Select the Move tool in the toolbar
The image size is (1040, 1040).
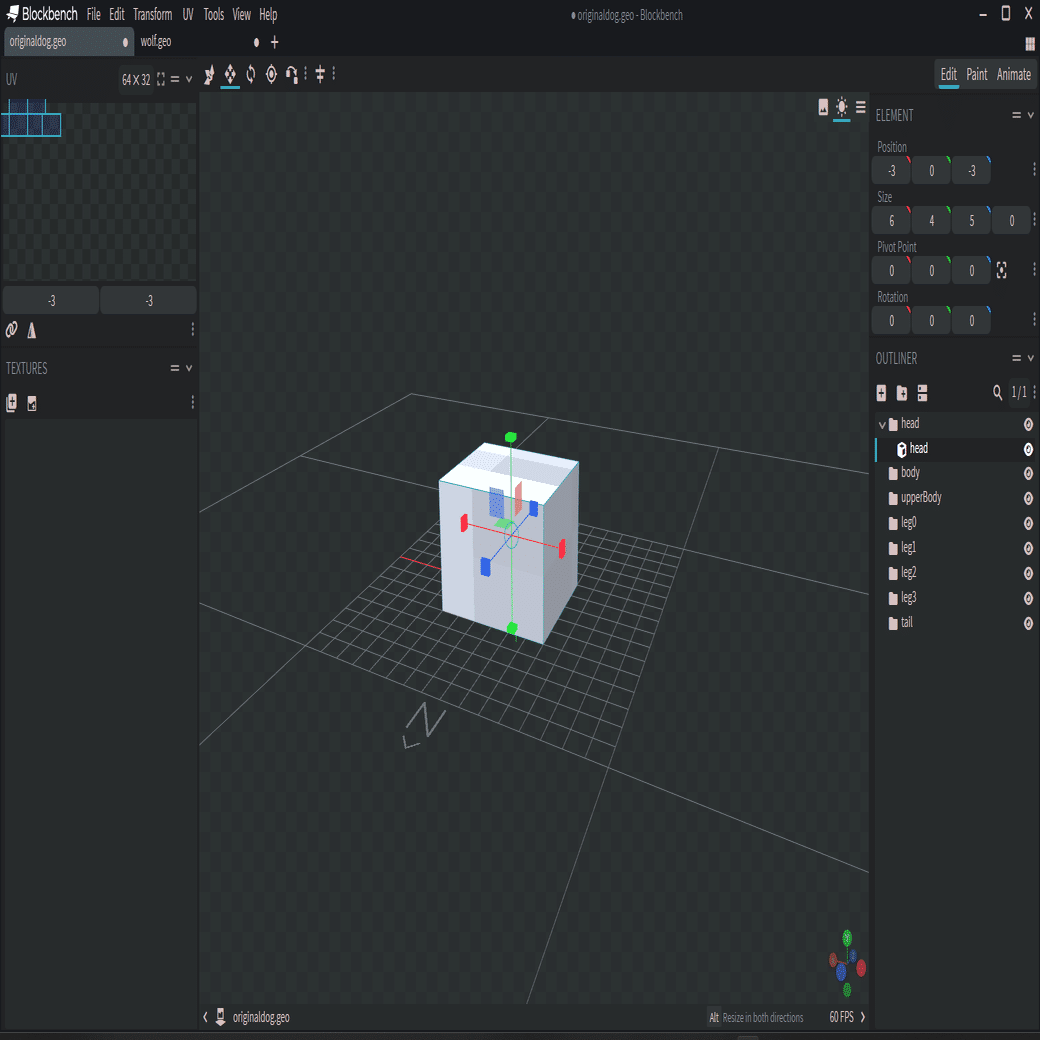click(x=209, y=74)
